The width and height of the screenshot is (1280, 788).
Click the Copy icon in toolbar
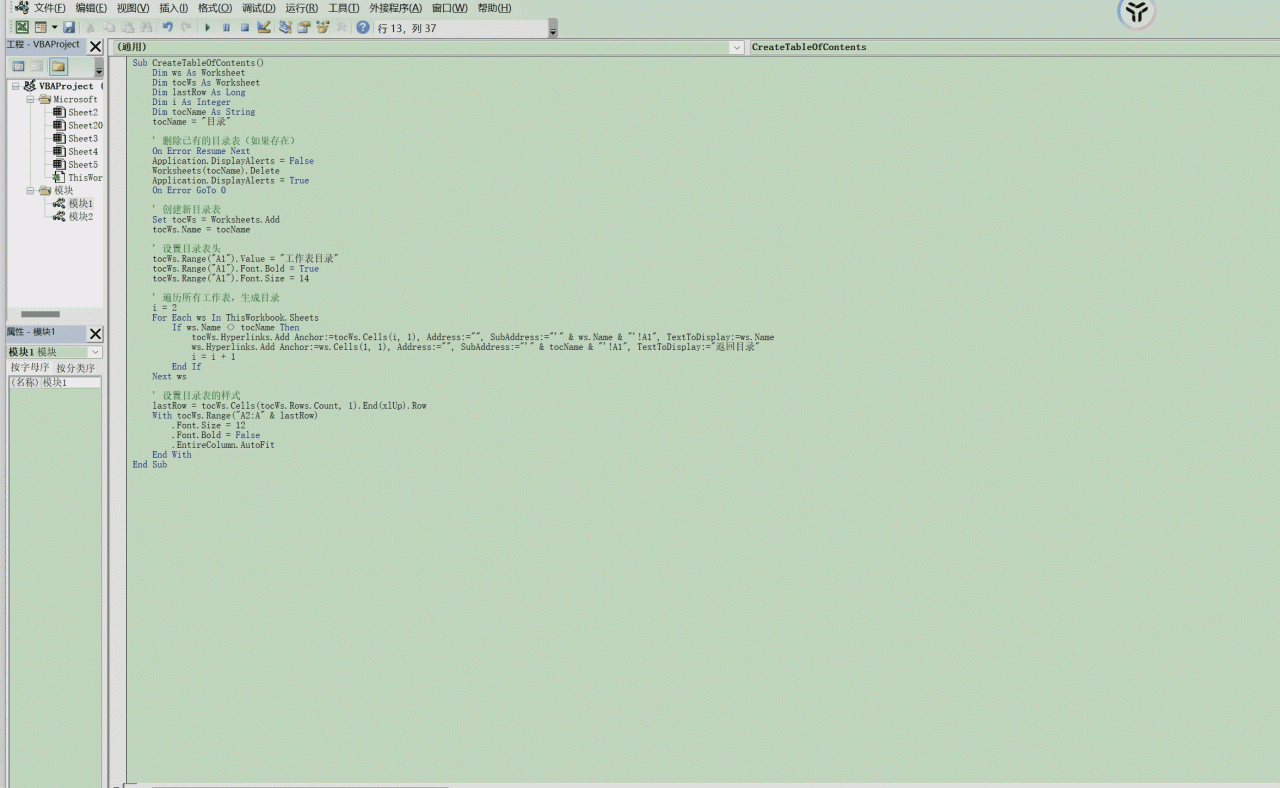pos(110,28)
